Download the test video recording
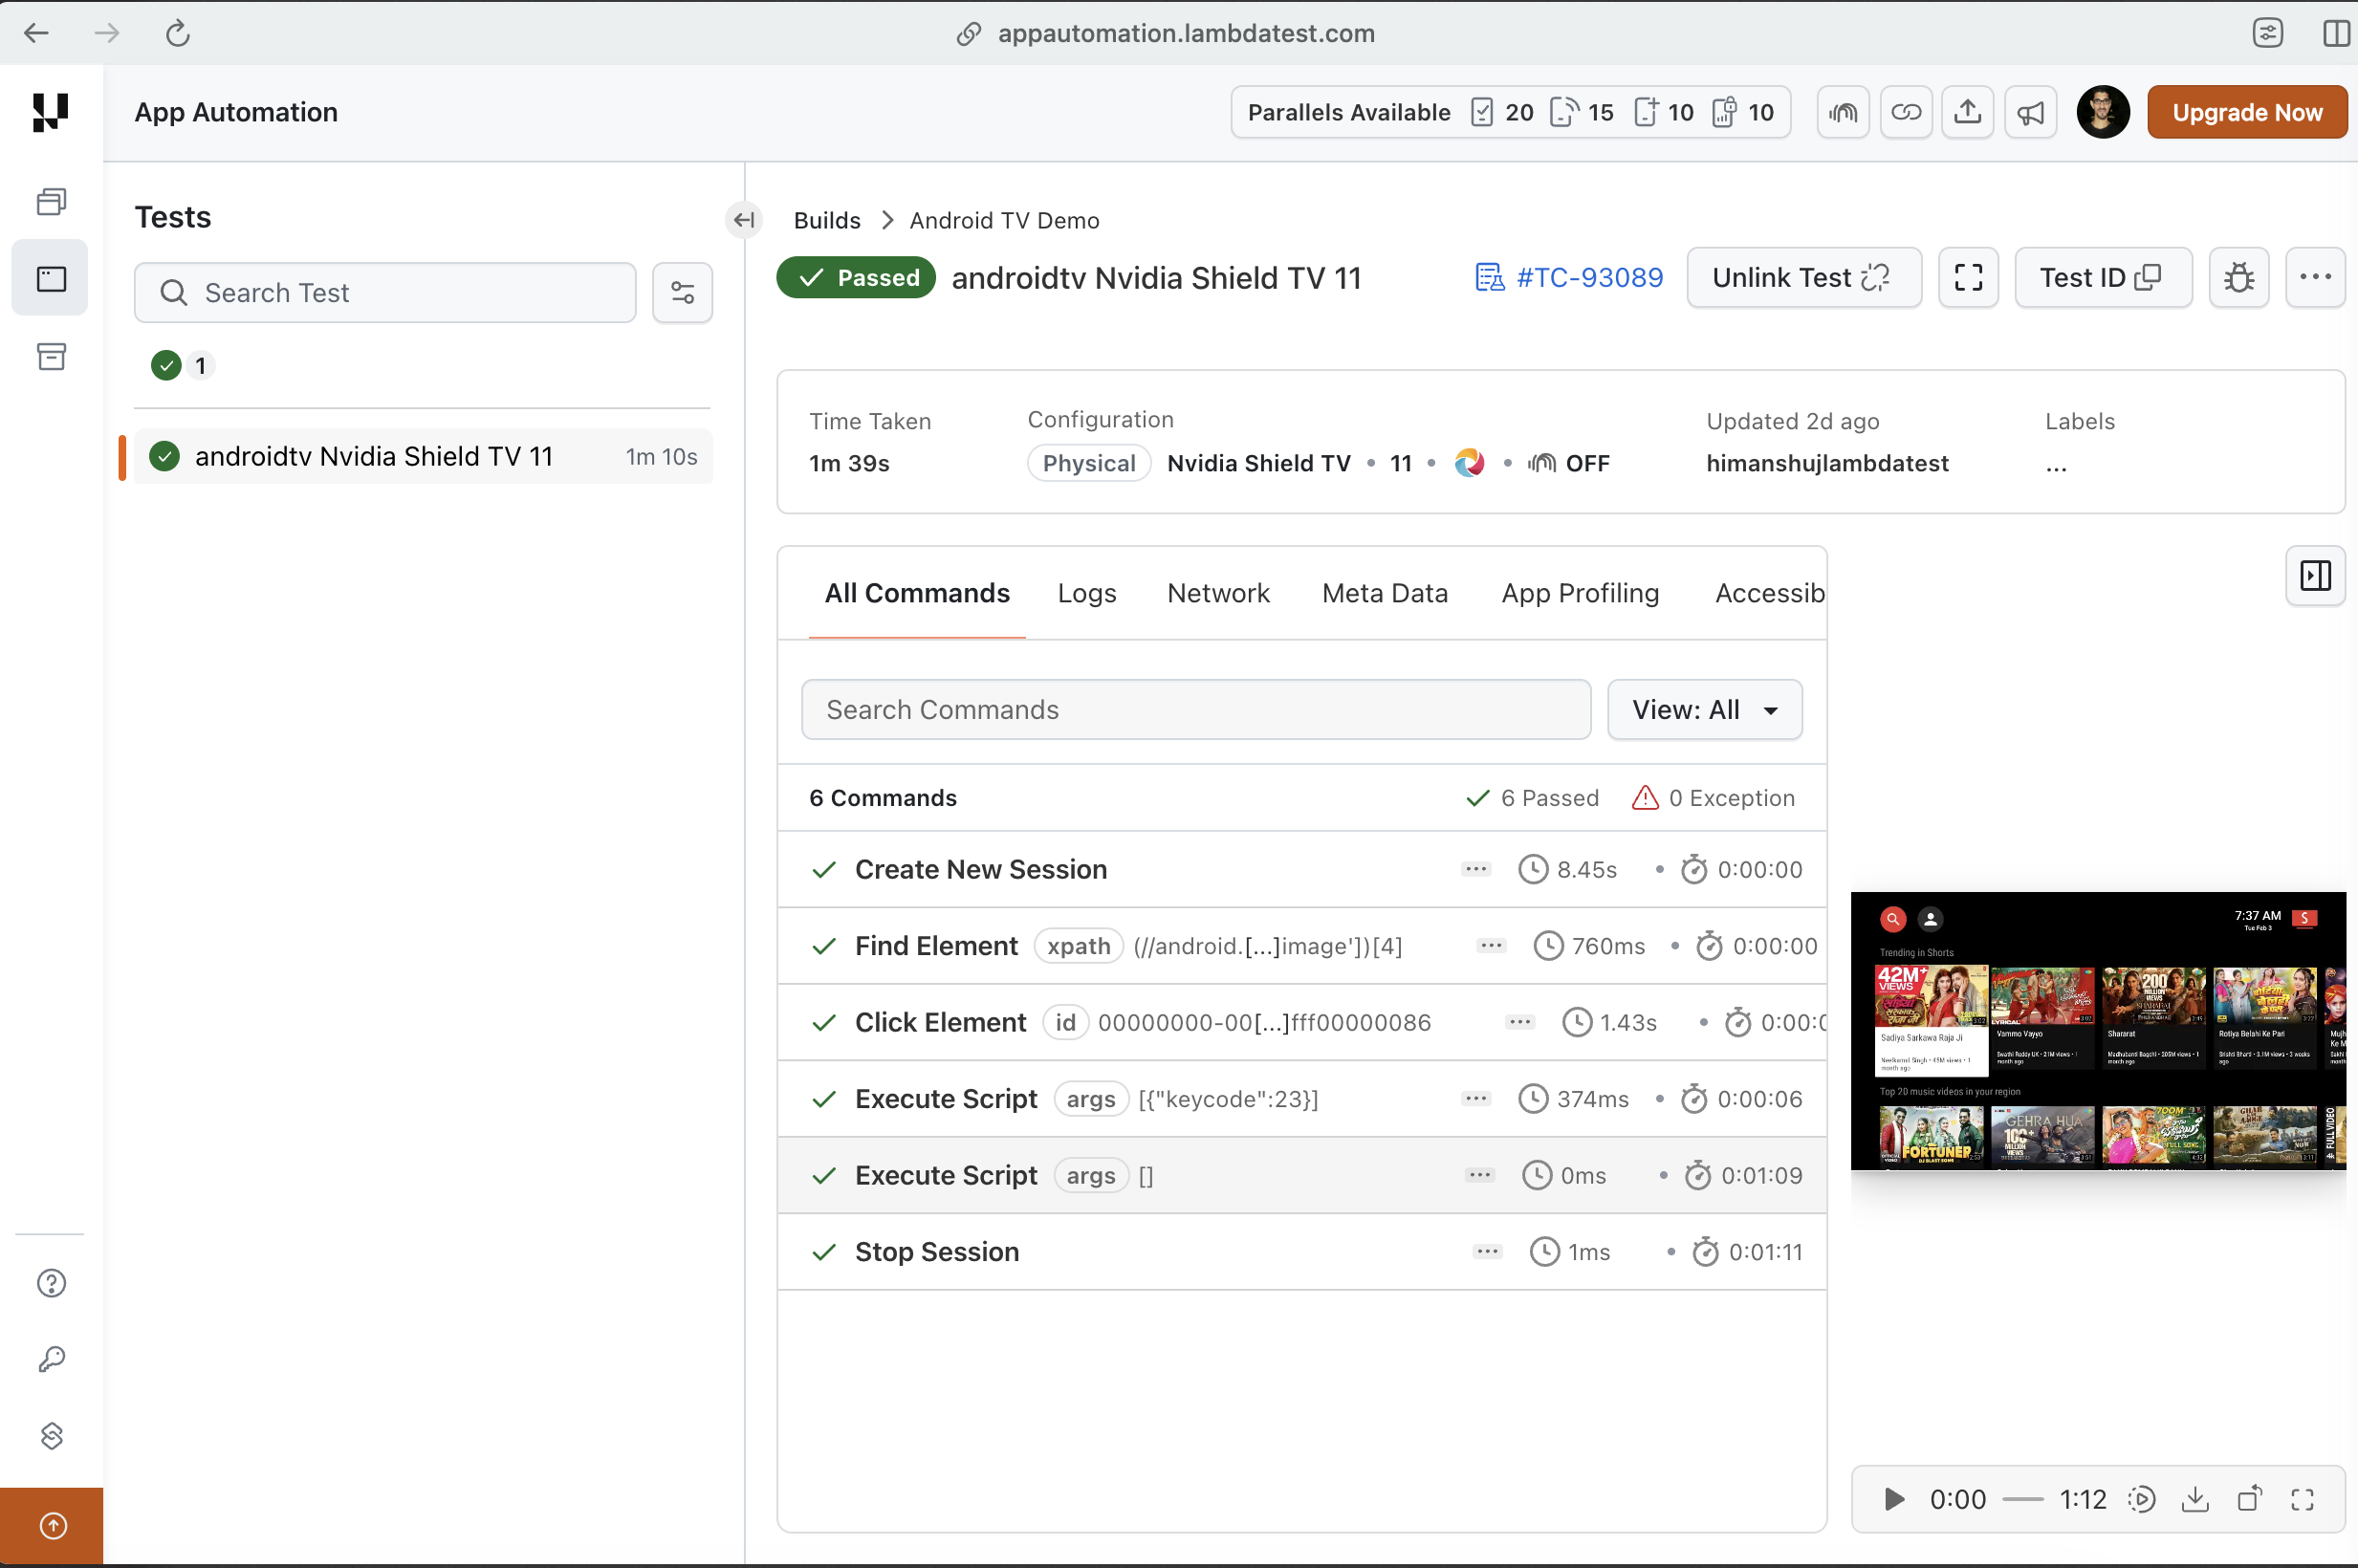2358x1568 pixels. tap(2195, 1499)
